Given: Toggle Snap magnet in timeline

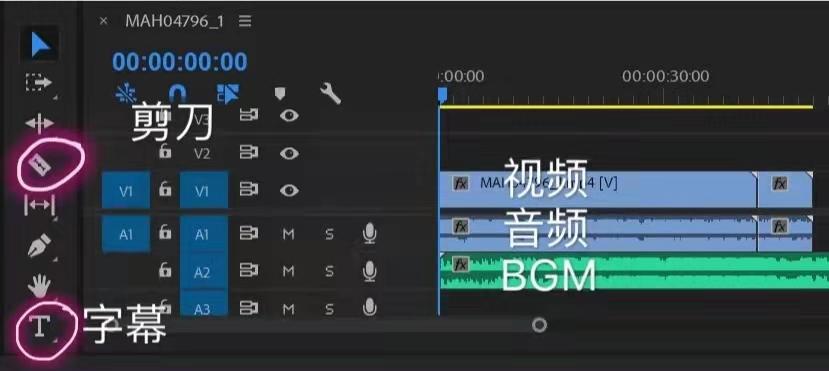Looking at the screenshot, I should [177, 94].
